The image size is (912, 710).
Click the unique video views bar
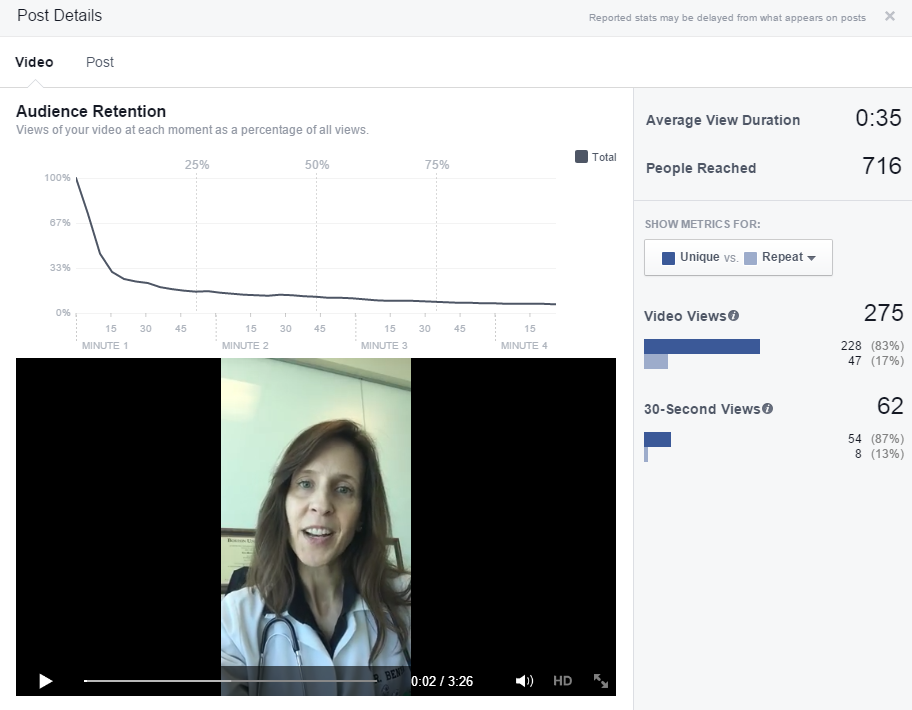pyautogui.click(x=702, y=346)
